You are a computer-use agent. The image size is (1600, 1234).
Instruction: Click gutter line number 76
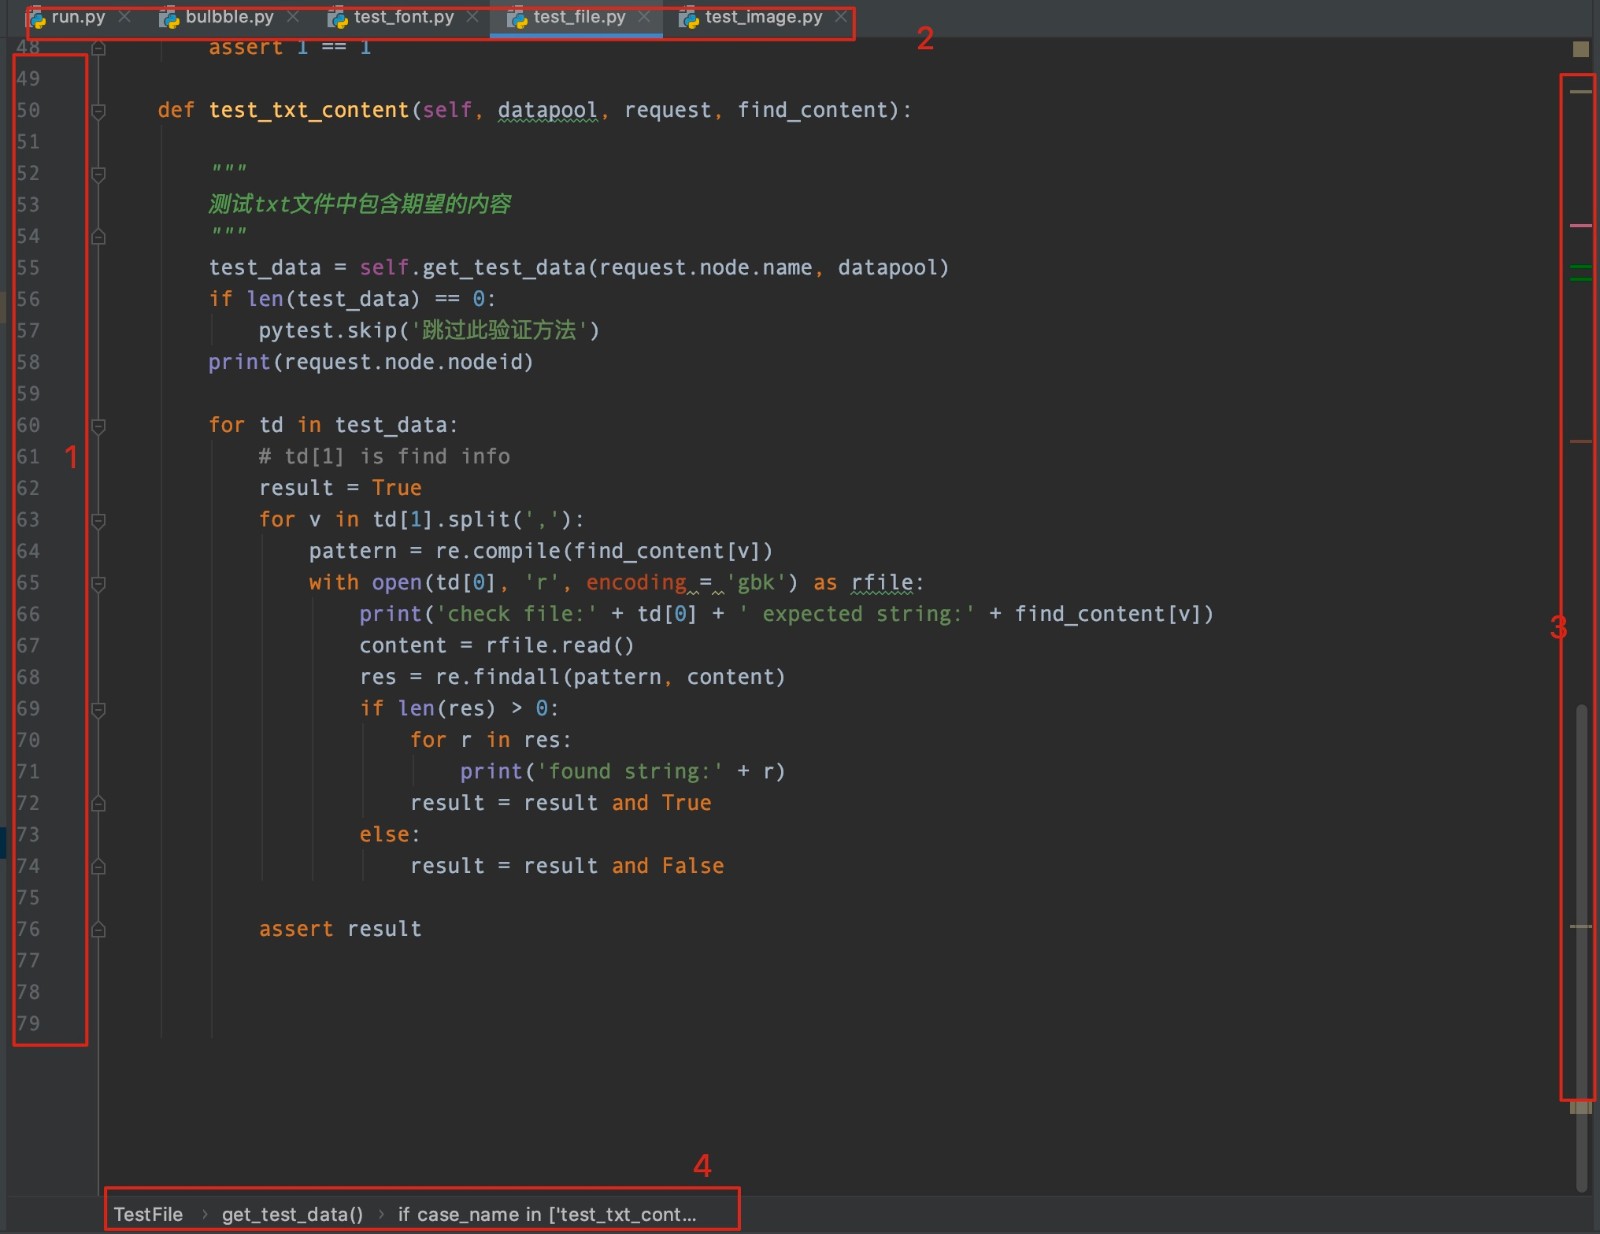(28, 929)
